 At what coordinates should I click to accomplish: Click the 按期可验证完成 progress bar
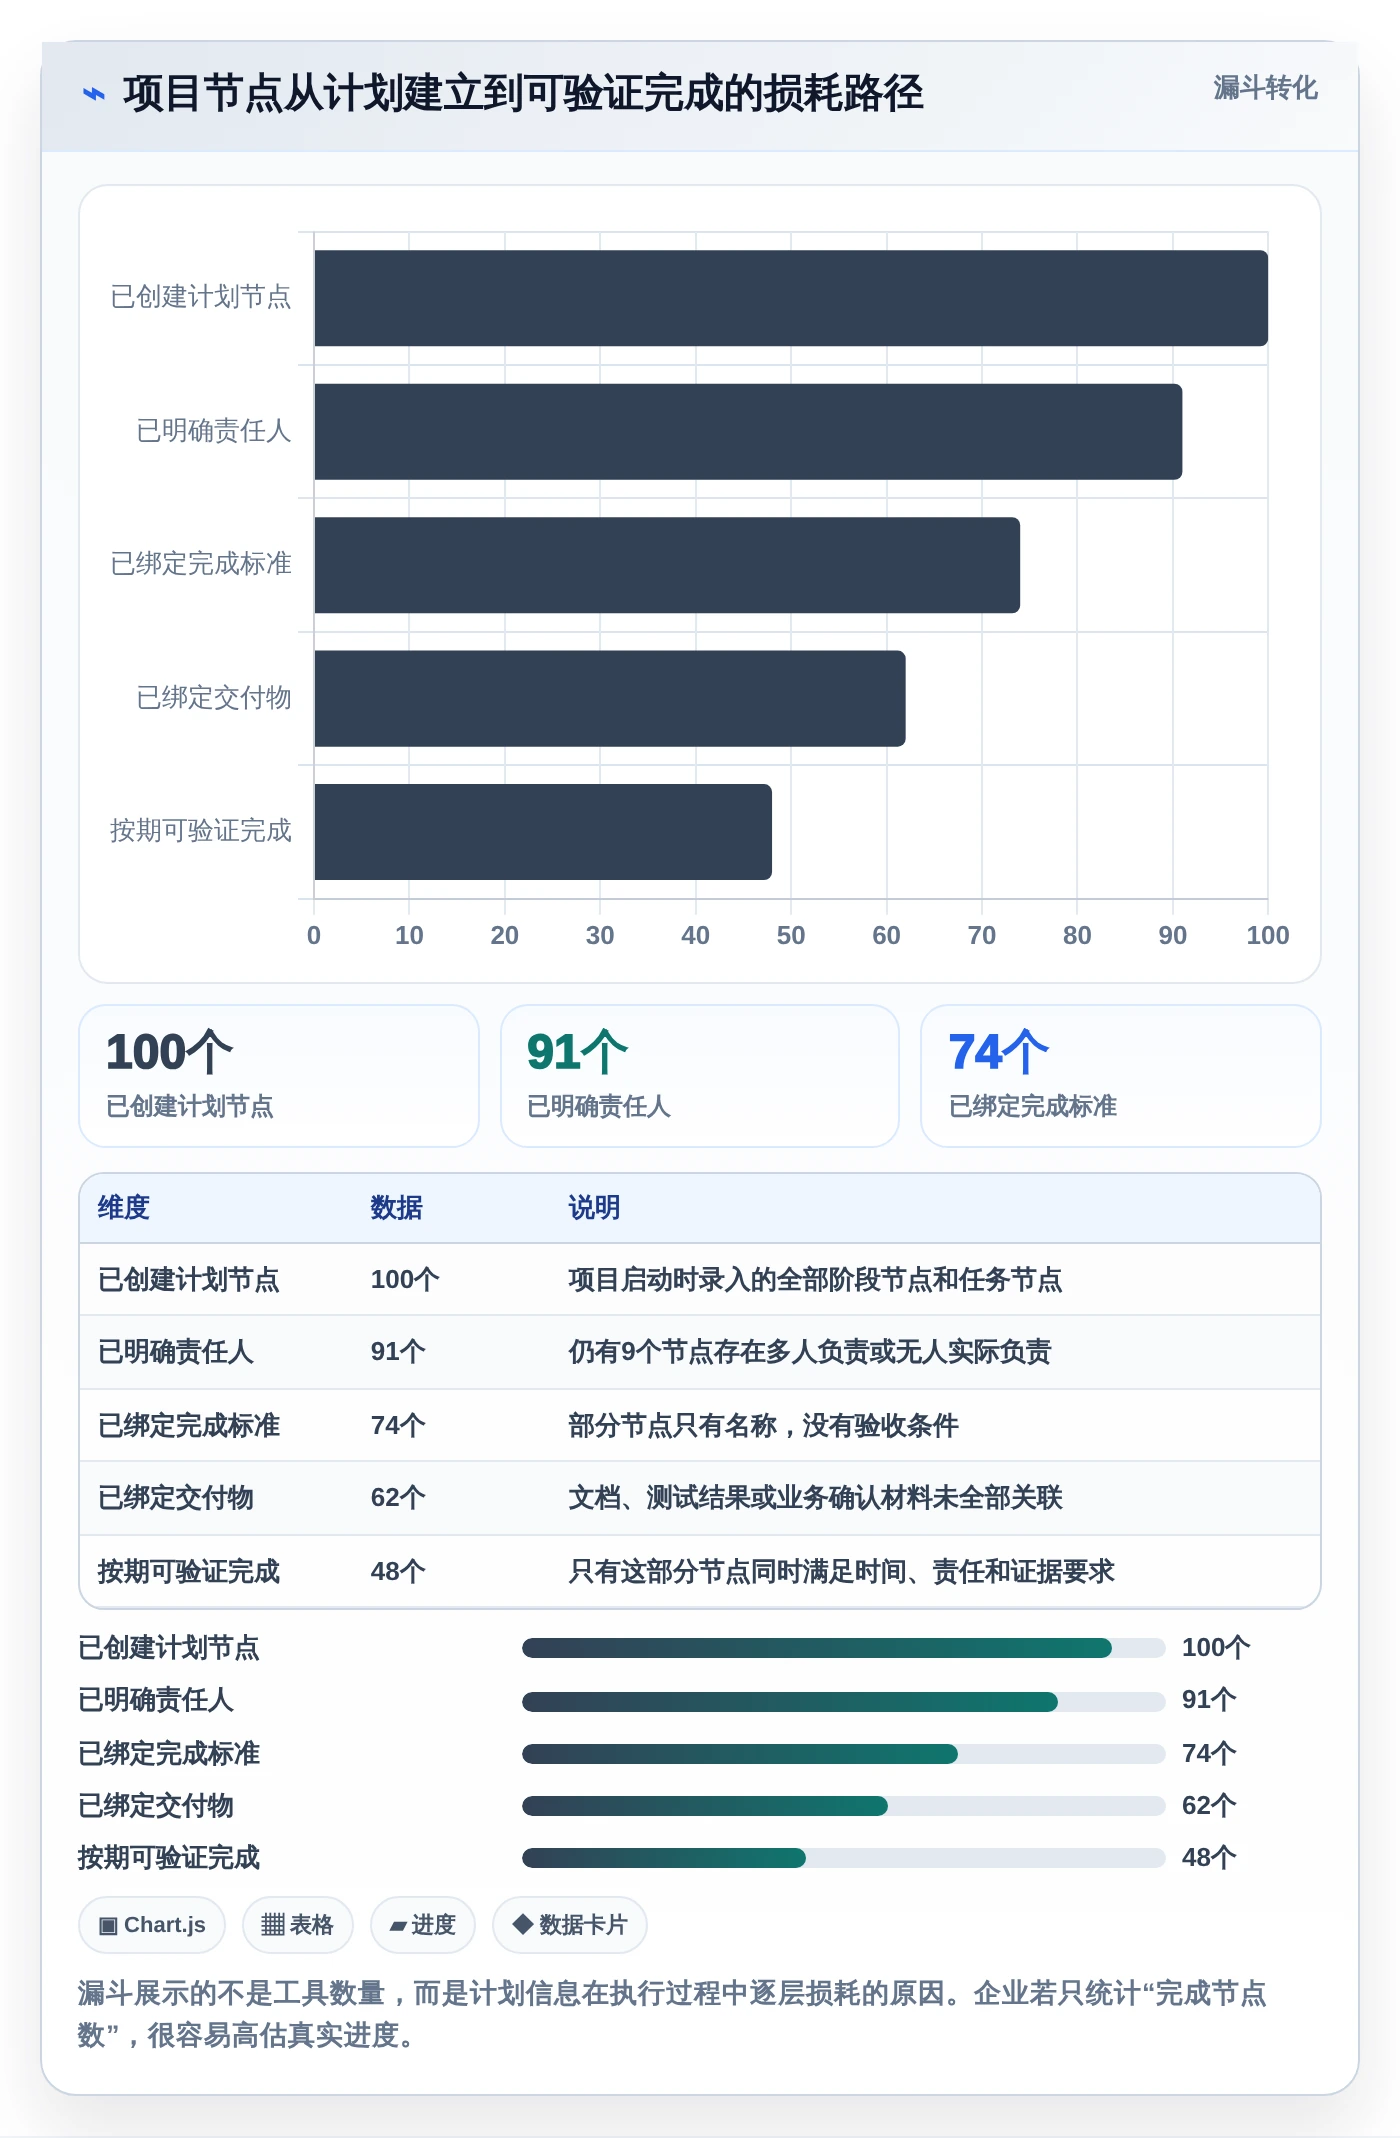[x=844, y=1857]
